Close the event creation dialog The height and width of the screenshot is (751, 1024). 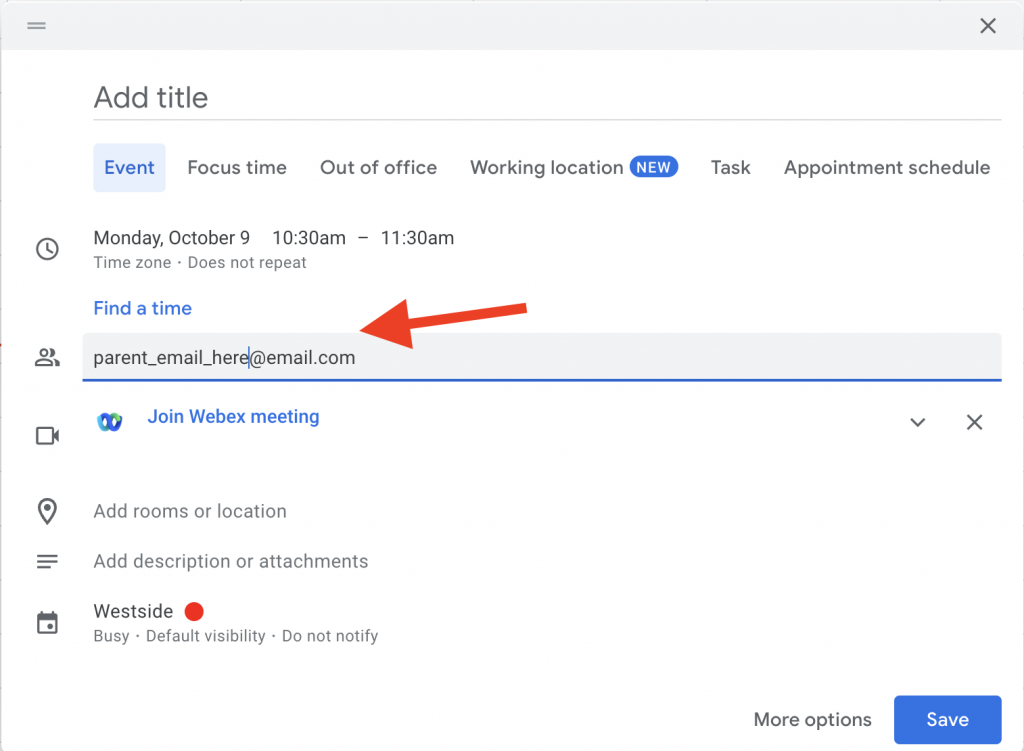[x=987, y=25]
